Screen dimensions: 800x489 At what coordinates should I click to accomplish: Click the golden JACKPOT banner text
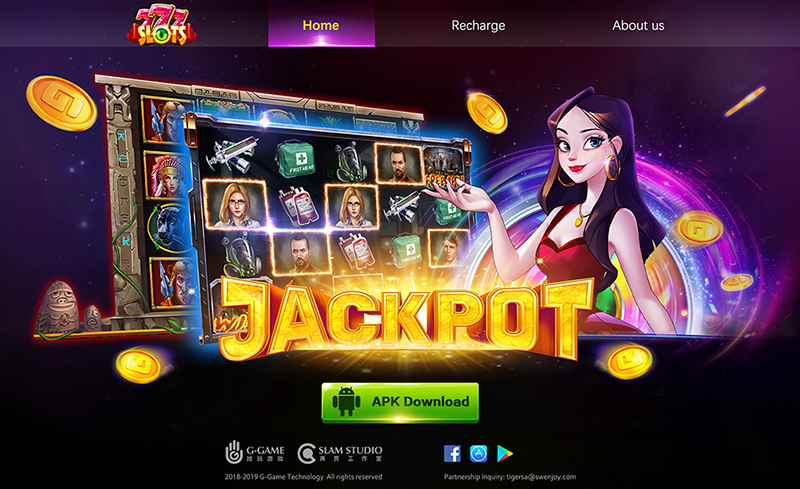[x=406, y=319]
